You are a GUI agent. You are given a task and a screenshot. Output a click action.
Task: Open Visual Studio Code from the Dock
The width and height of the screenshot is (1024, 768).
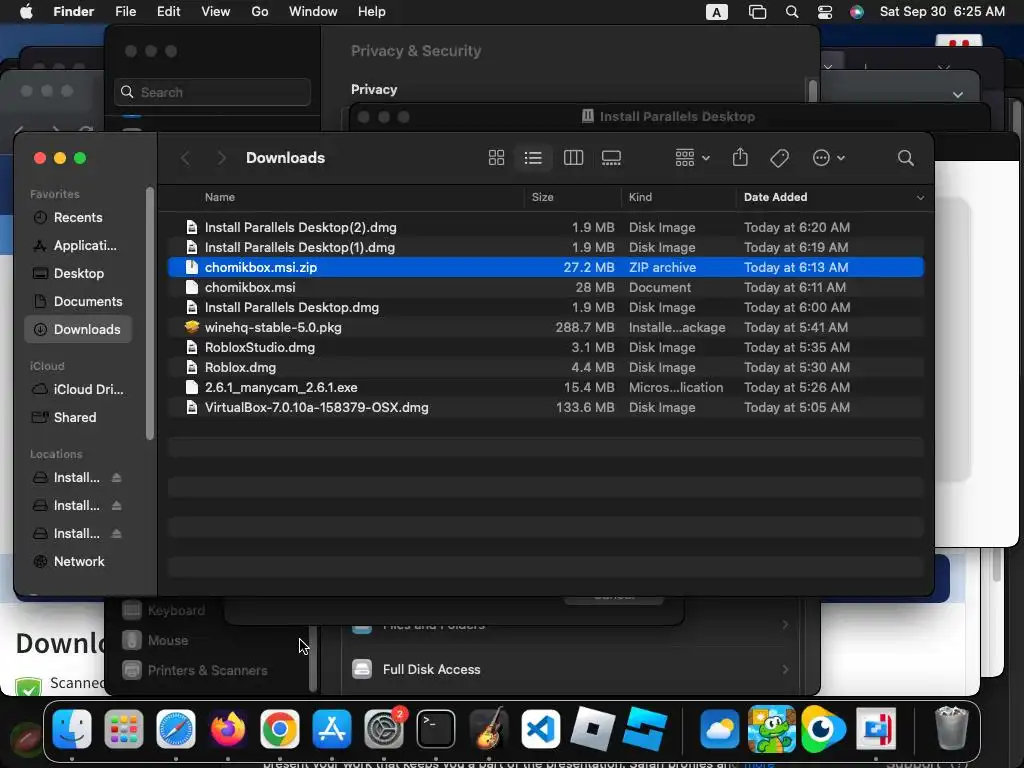pyautogui.click(x=540, y=729)
